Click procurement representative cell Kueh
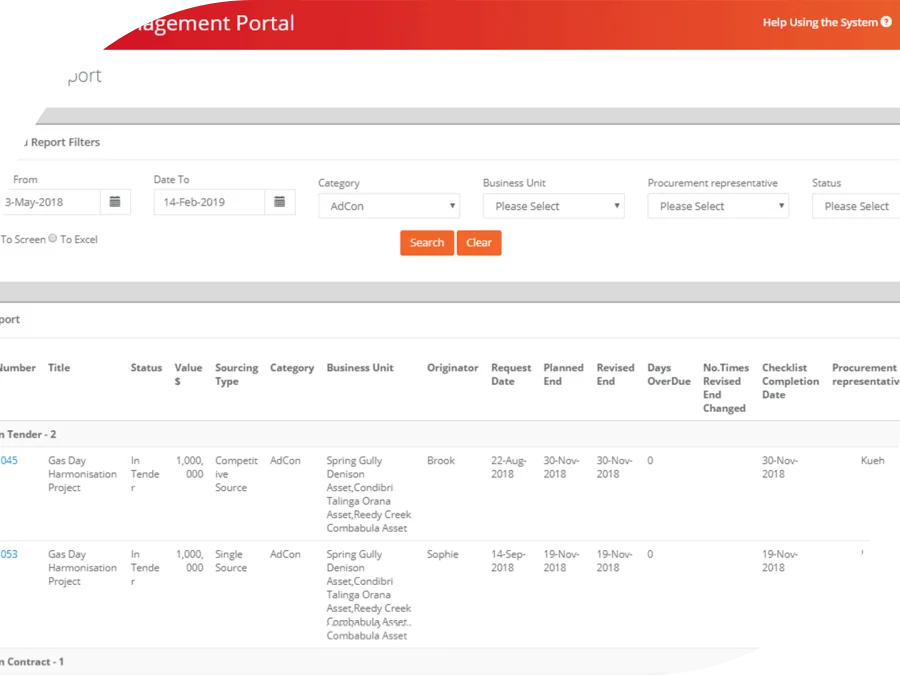 [872, 460]
